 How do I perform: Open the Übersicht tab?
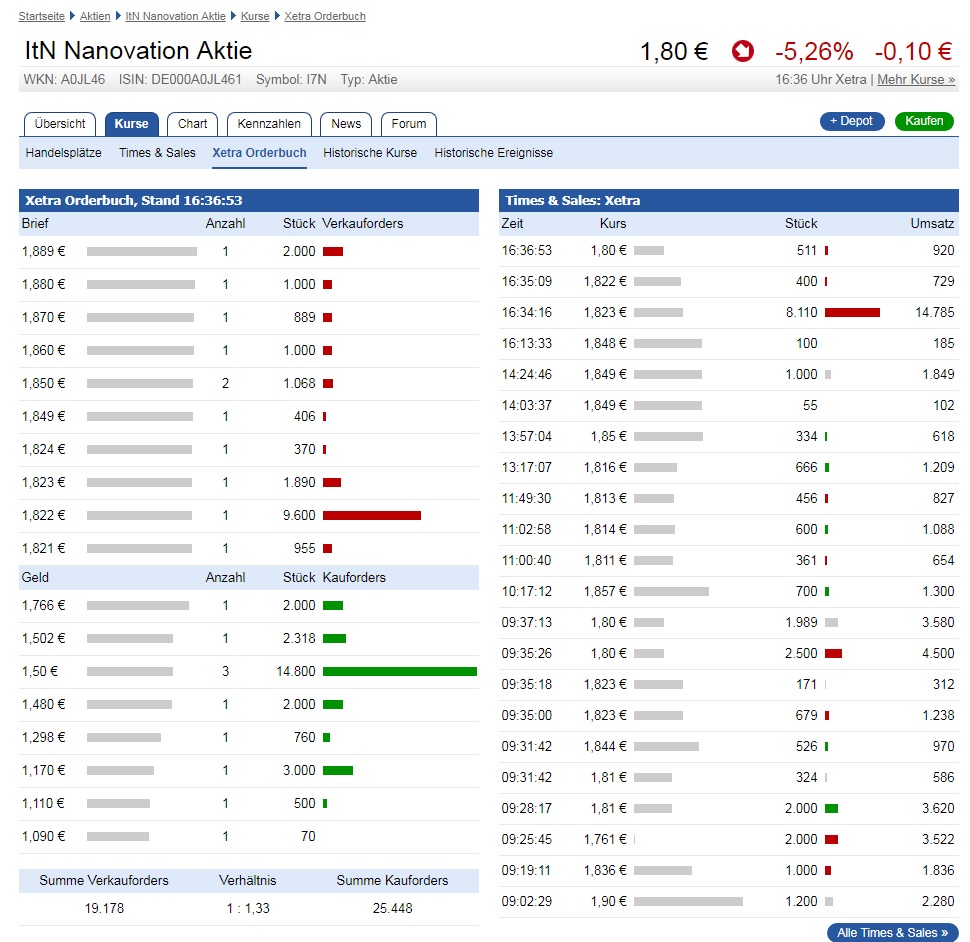coord(60,124)
